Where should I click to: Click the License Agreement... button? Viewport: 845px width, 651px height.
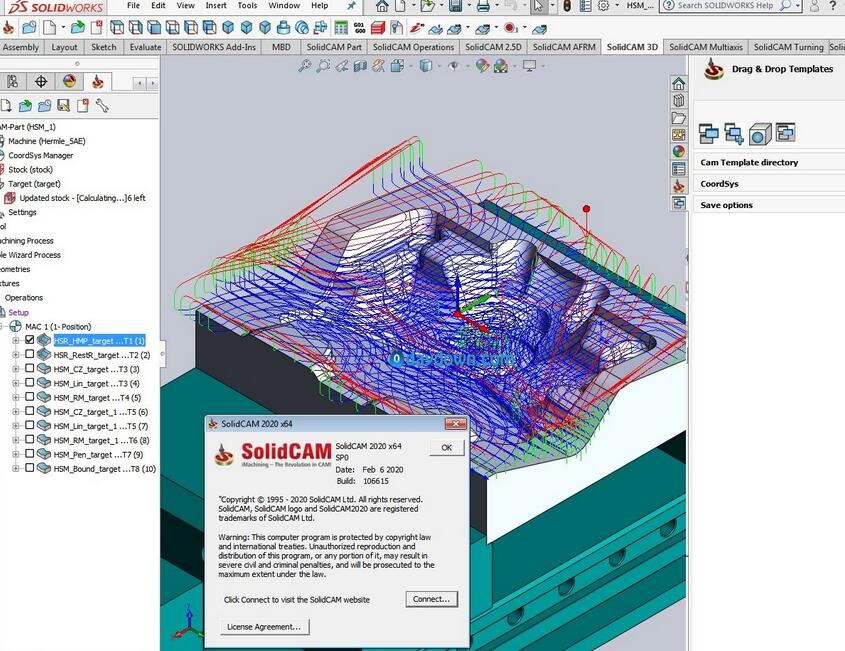coord(264,627)
